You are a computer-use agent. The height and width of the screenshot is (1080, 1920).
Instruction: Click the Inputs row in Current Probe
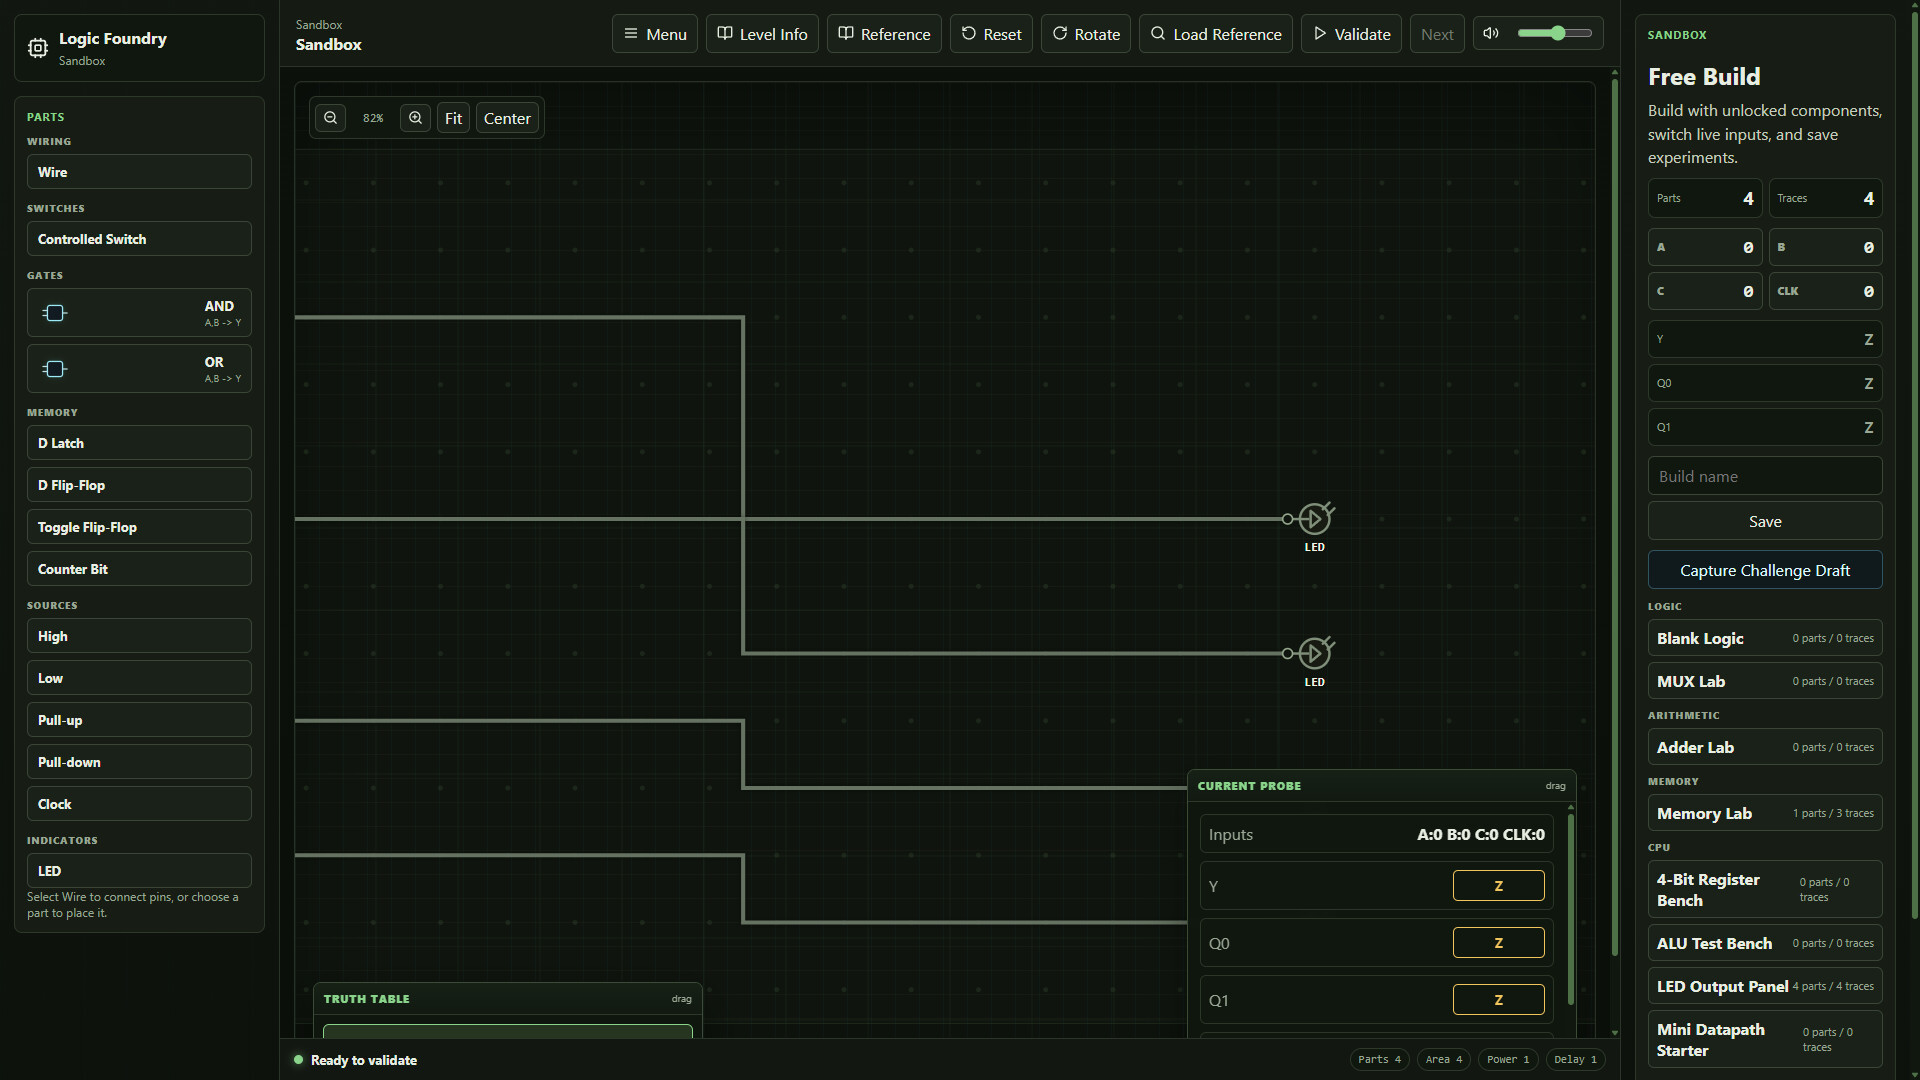click(1376, 835)
